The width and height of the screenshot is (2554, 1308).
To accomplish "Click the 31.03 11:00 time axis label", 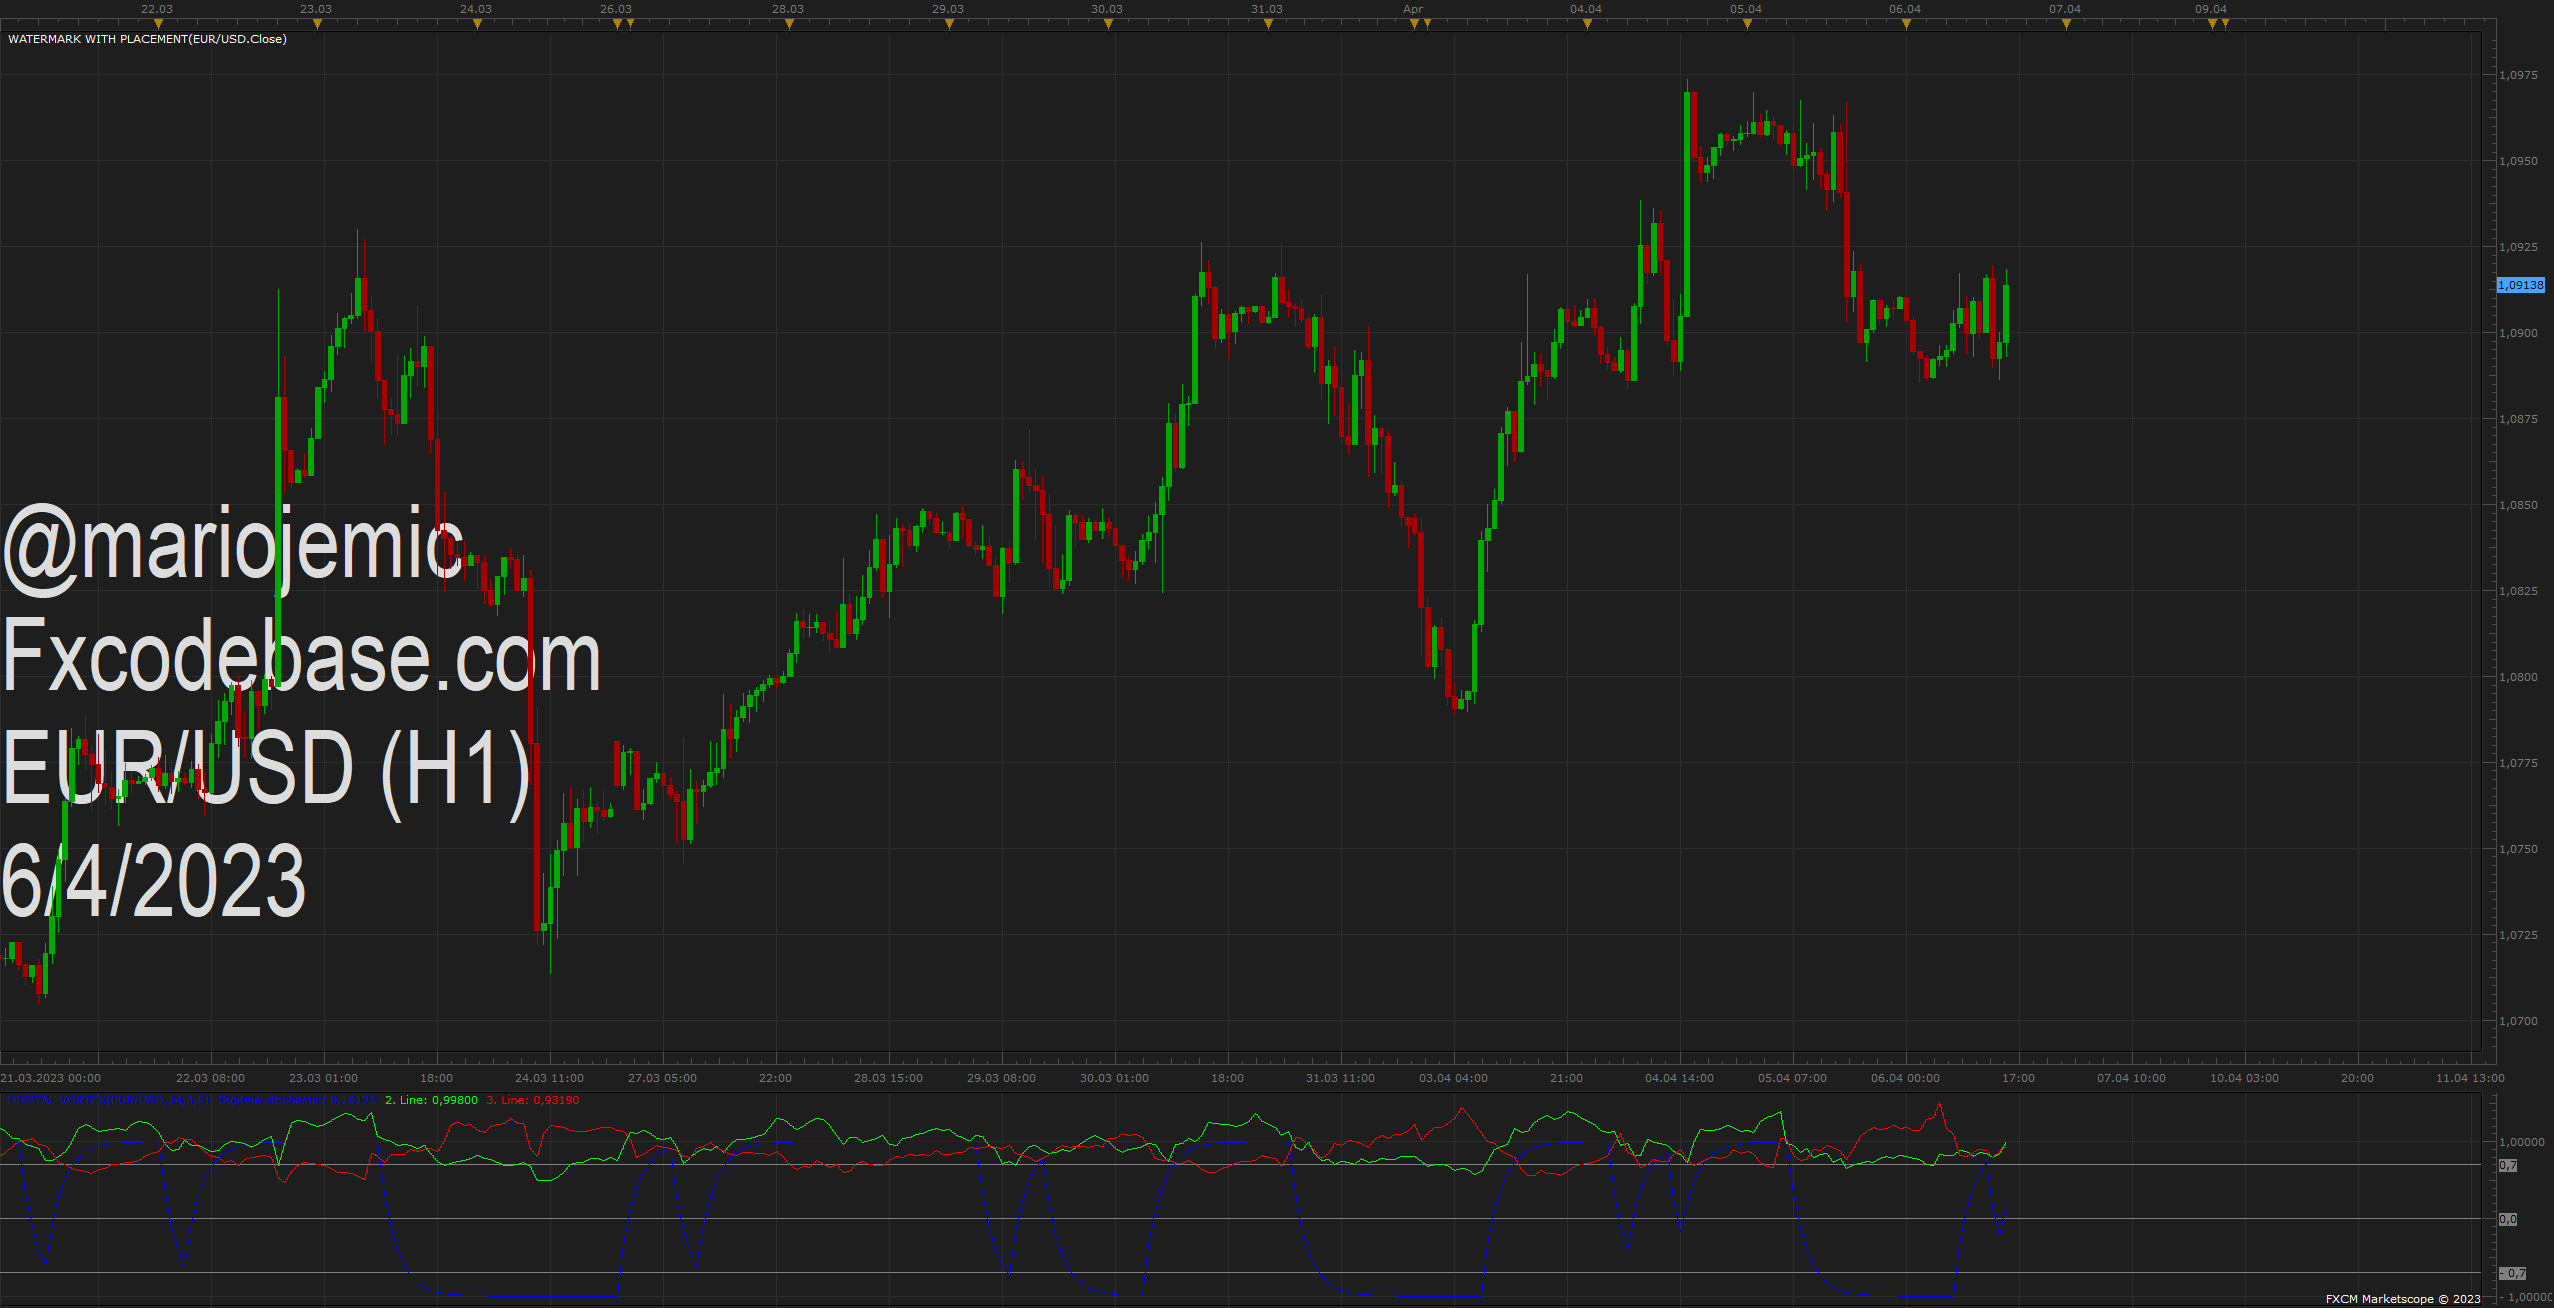I will 1340,1078.
